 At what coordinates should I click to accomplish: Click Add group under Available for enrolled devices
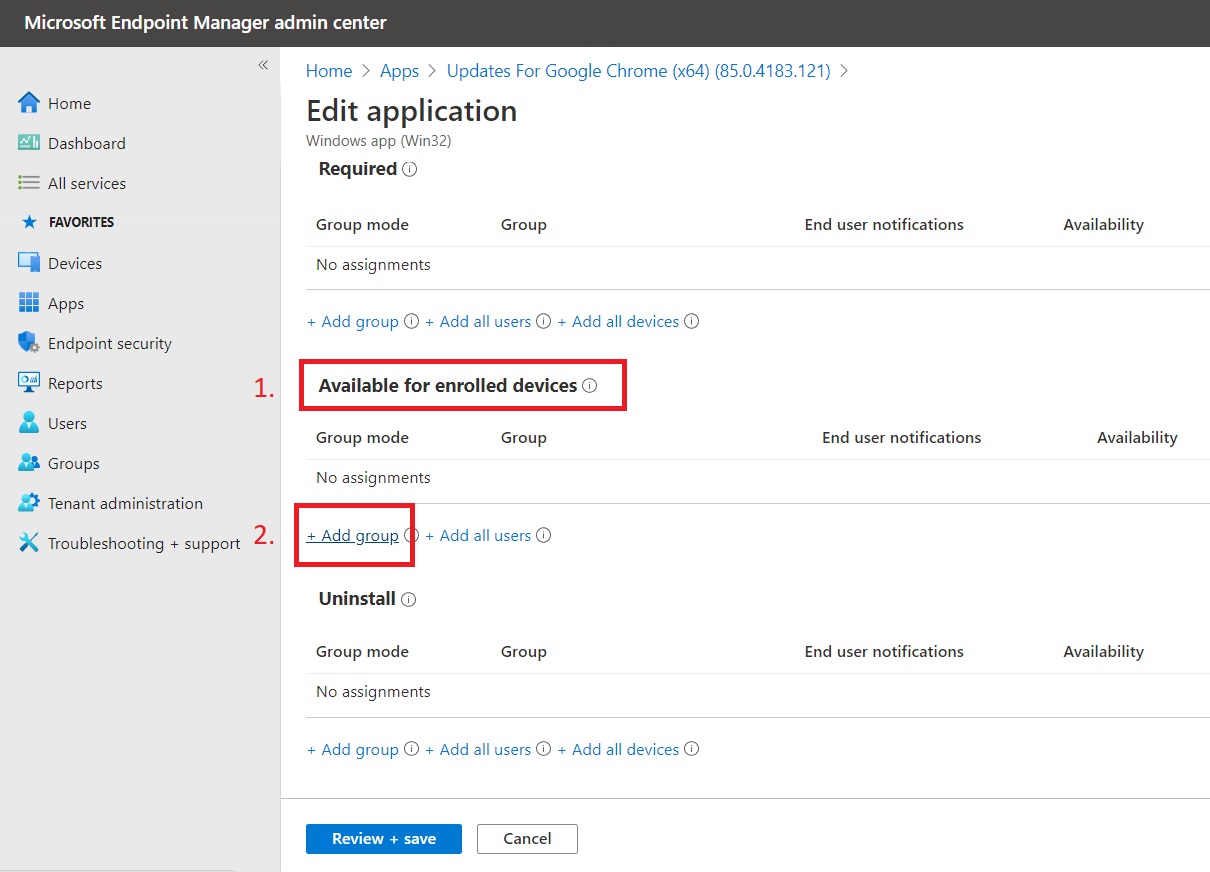click(353, 536)
